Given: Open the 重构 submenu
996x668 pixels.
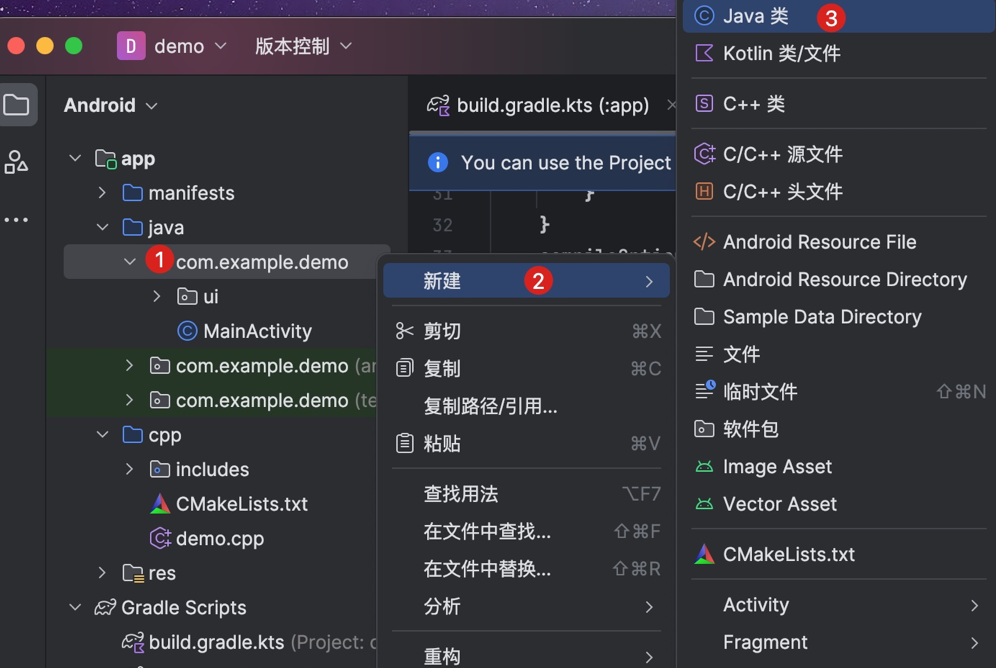Looking at the screenshot, I should click(526, 654).
